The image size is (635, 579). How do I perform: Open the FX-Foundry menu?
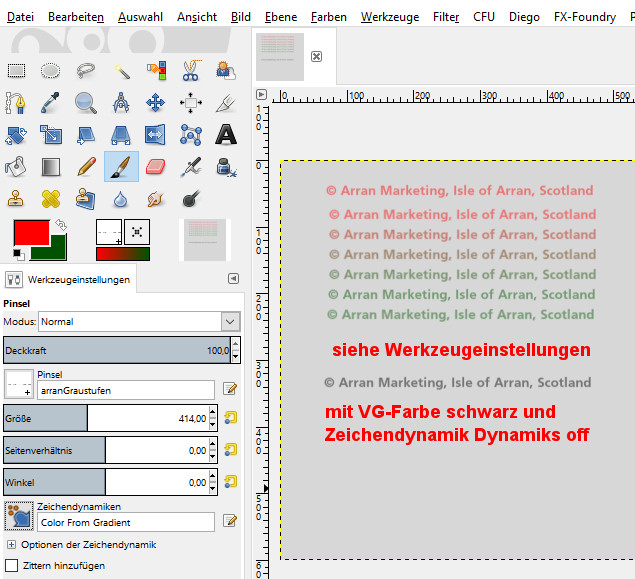click(585, 17)
